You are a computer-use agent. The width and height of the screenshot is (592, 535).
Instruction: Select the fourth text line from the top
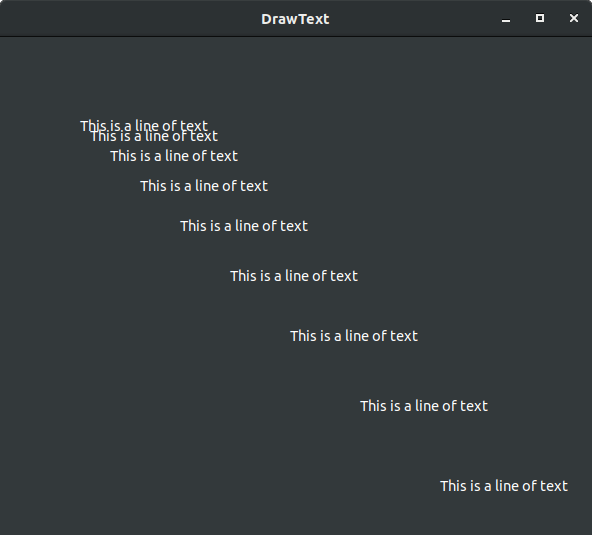(x=204, y=186)
